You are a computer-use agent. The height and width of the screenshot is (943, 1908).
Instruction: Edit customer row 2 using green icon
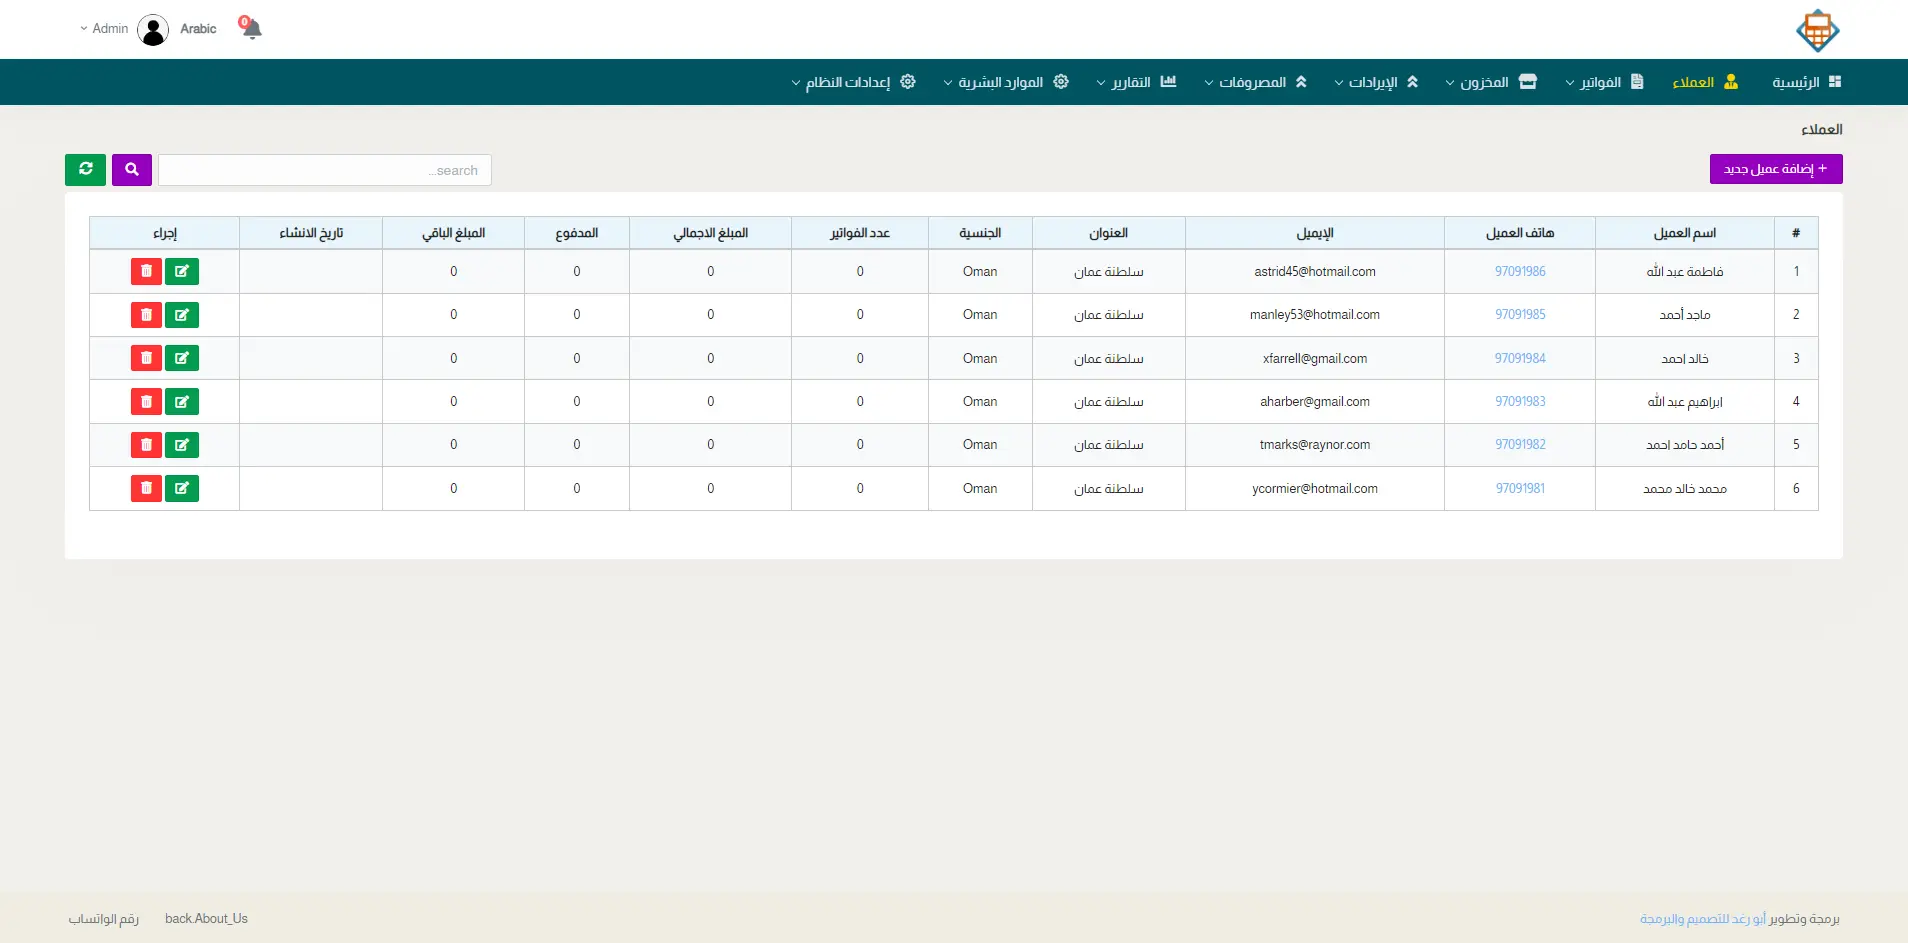pos(182,315)
